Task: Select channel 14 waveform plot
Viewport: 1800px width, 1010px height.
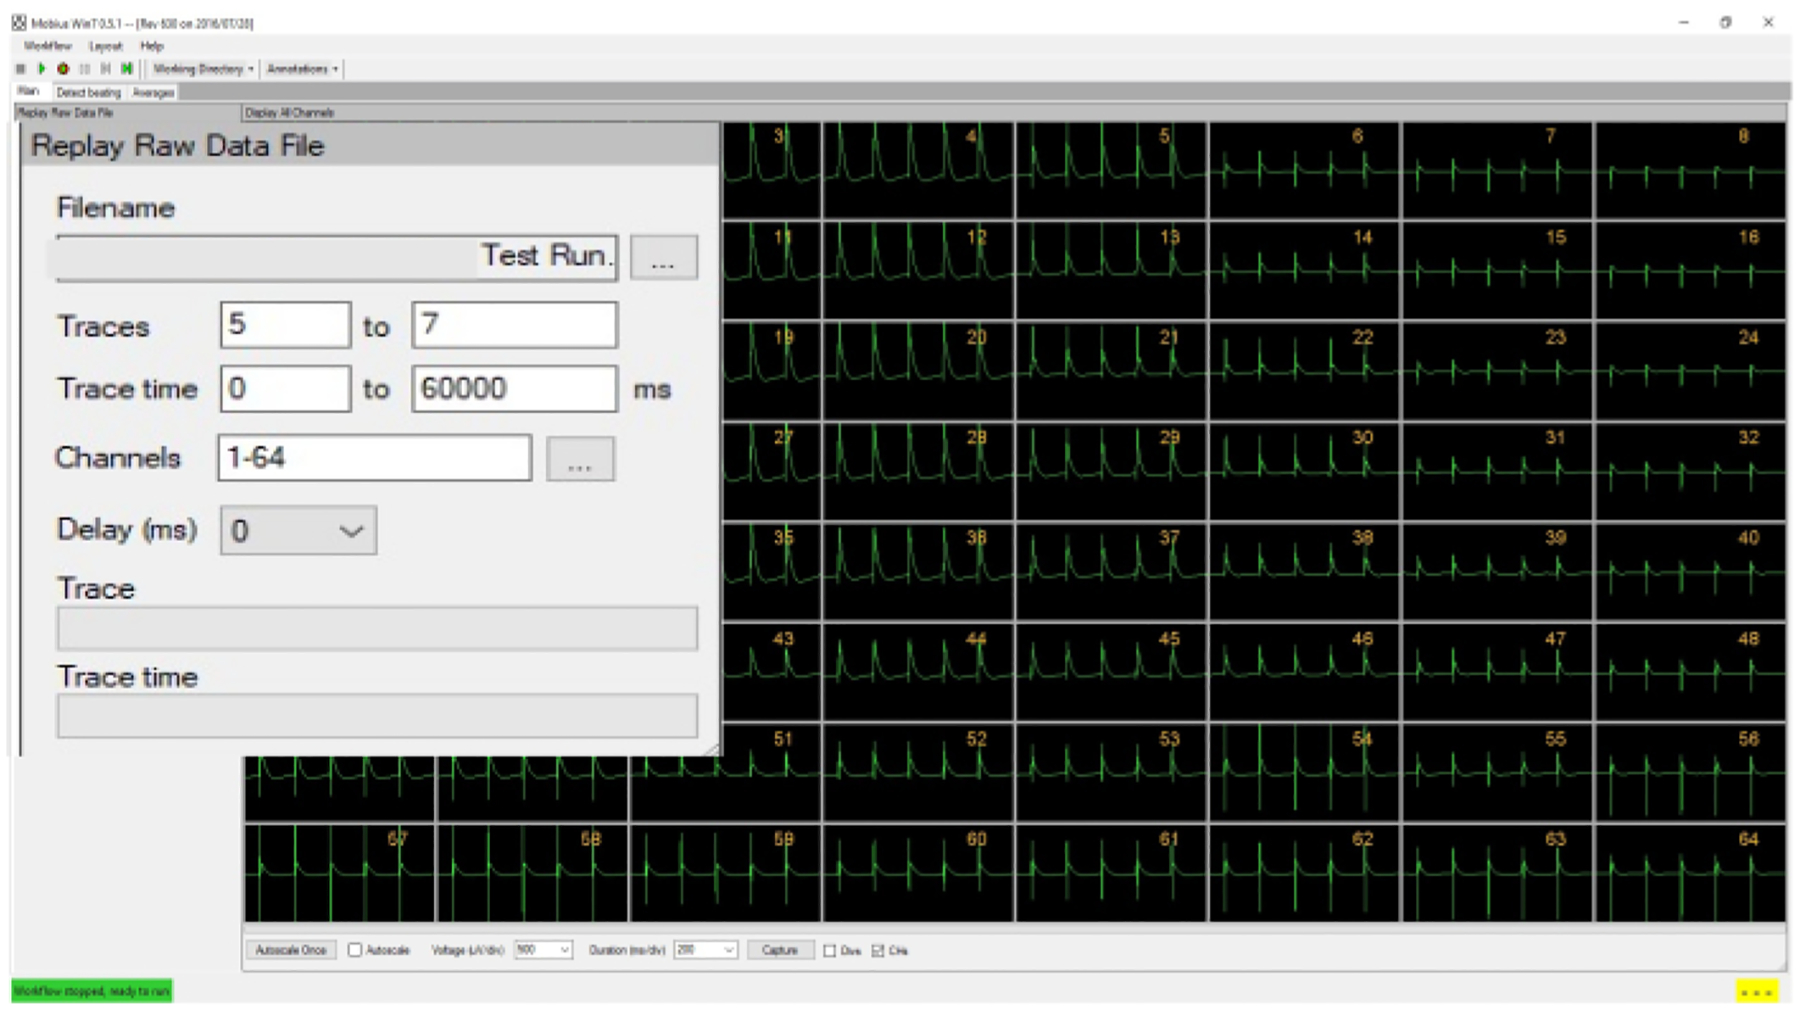Action: coord(1304,271)
